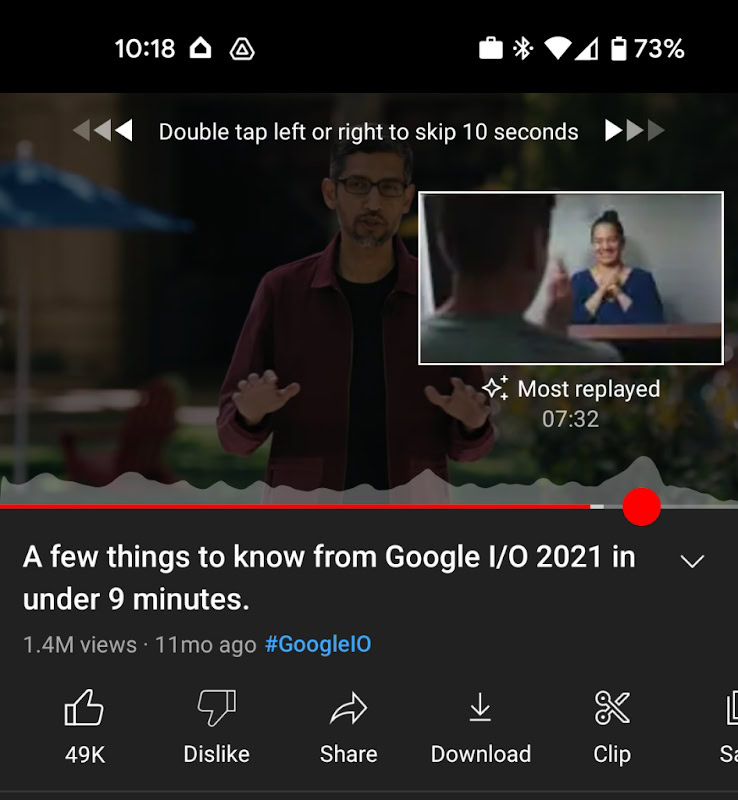Tap the Bluetooth status icon
The width and height of the screenshot is (738, 800).
[x=523, y=49]
